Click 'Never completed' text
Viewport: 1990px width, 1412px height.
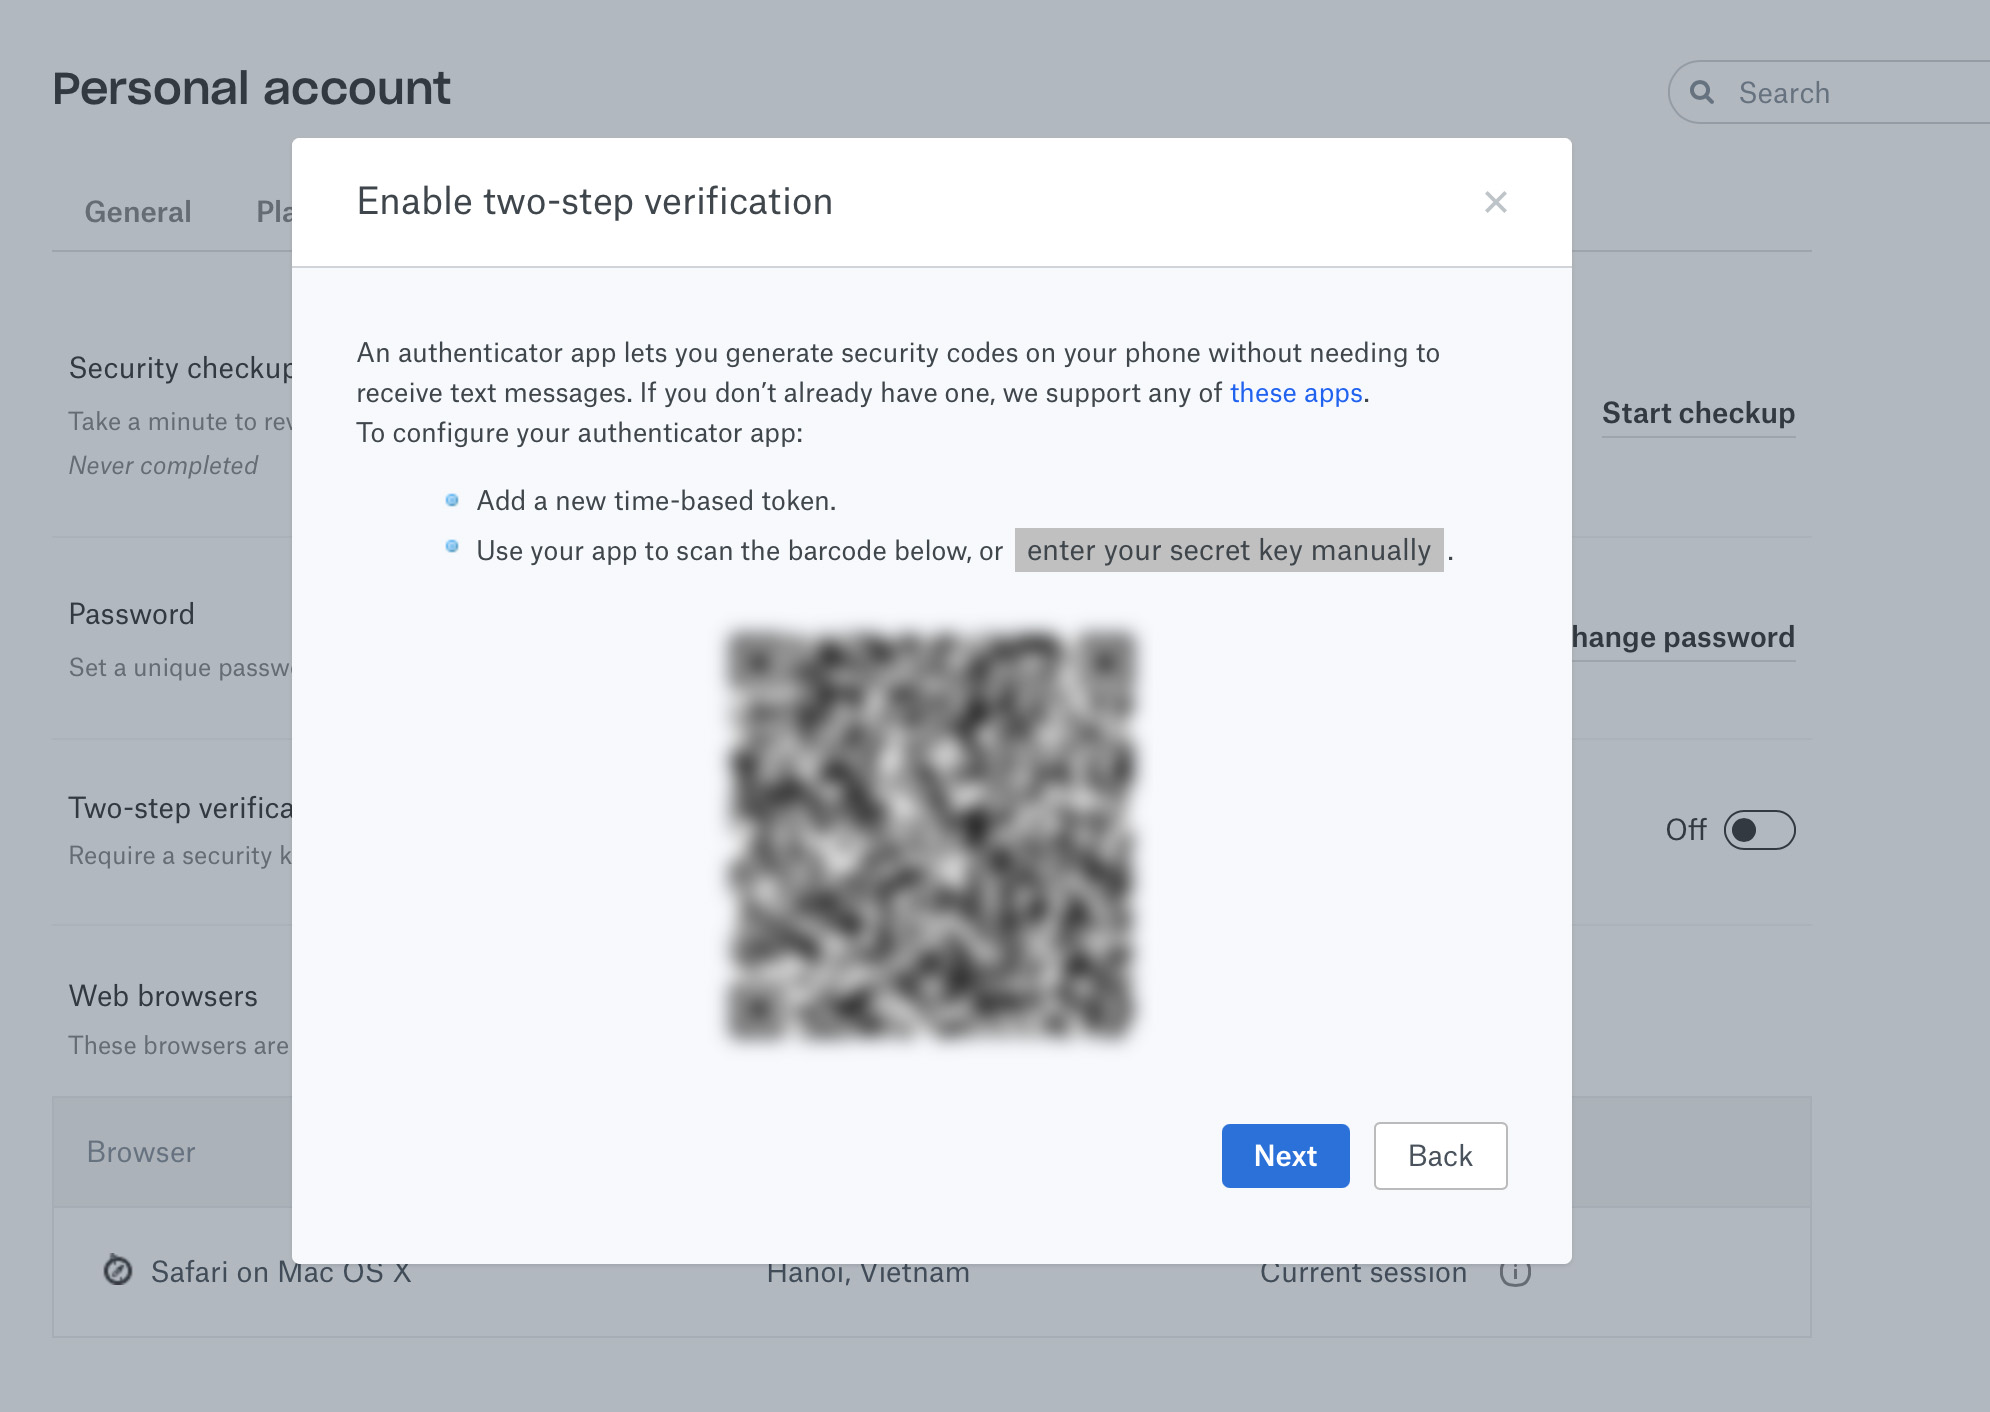163,466
